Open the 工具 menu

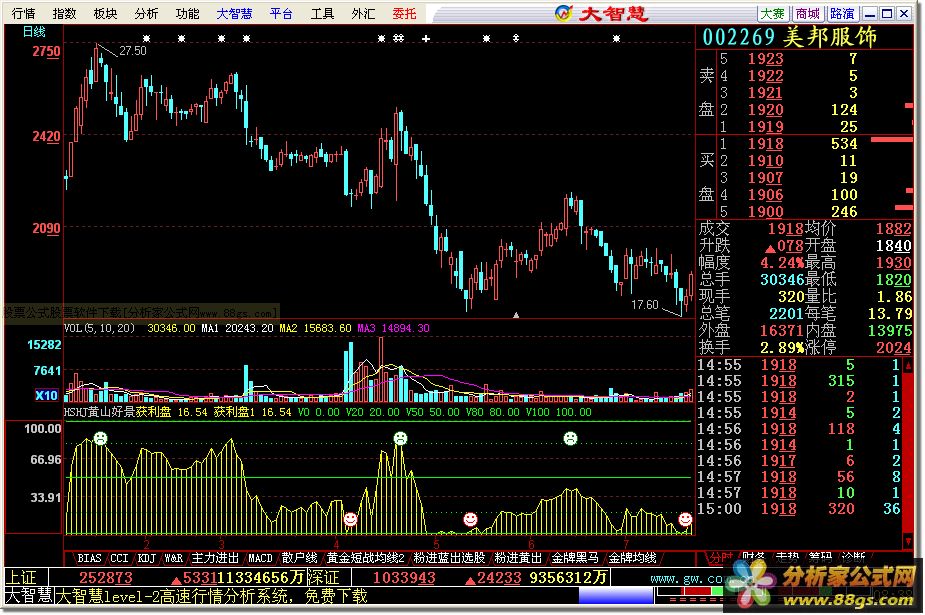click(322, 13)
